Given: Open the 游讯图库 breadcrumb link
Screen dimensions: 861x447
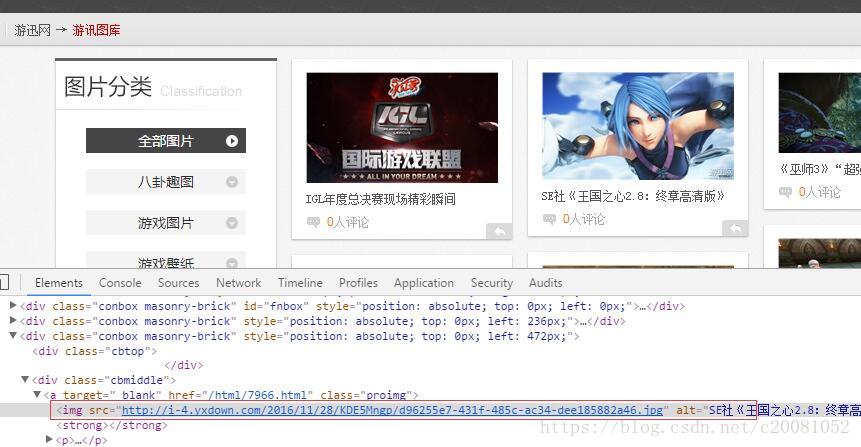Looking at the screenshot, I should coord(96,30).
